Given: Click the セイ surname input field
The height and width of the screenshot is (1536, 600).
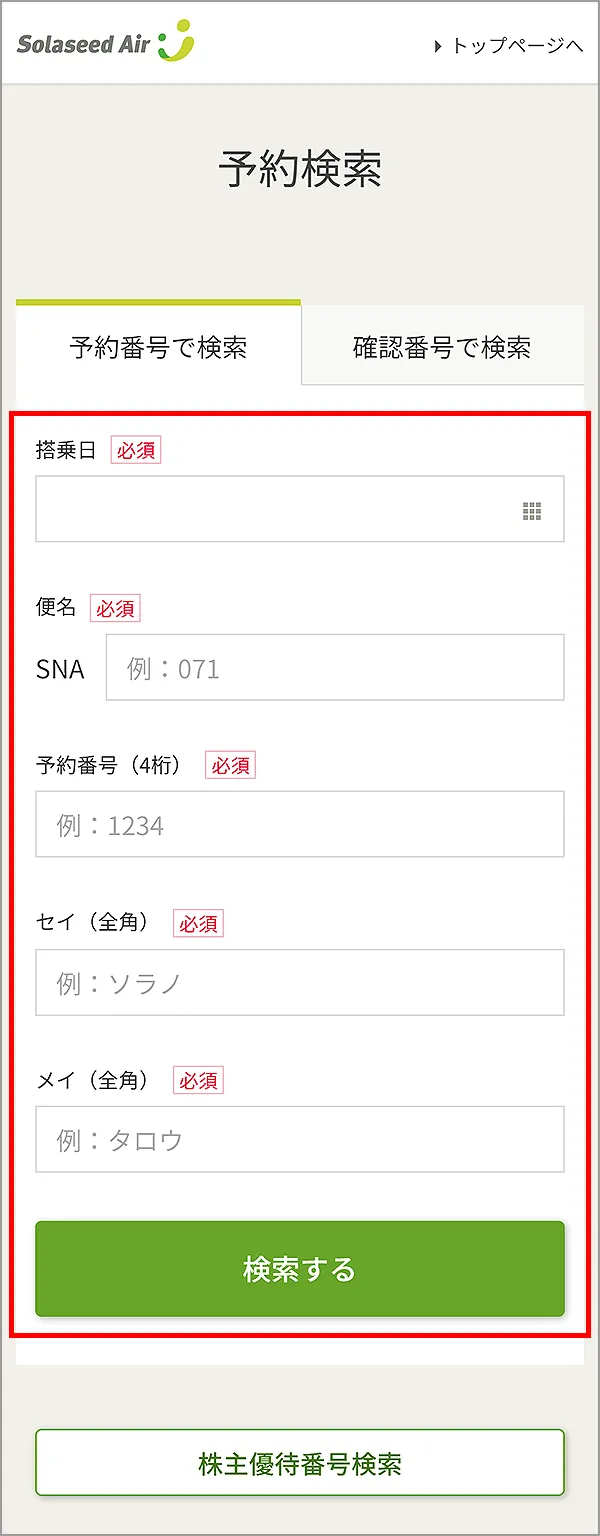Looking at the screenshot, I should 300,982.
